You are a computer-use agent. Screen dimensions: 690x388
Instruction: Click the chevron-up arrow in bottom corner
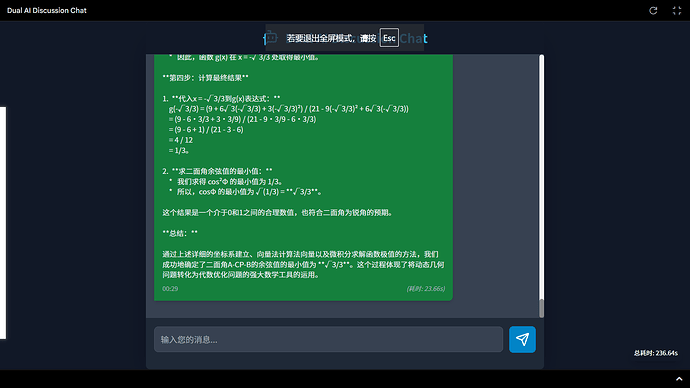(x=679, y=379)
